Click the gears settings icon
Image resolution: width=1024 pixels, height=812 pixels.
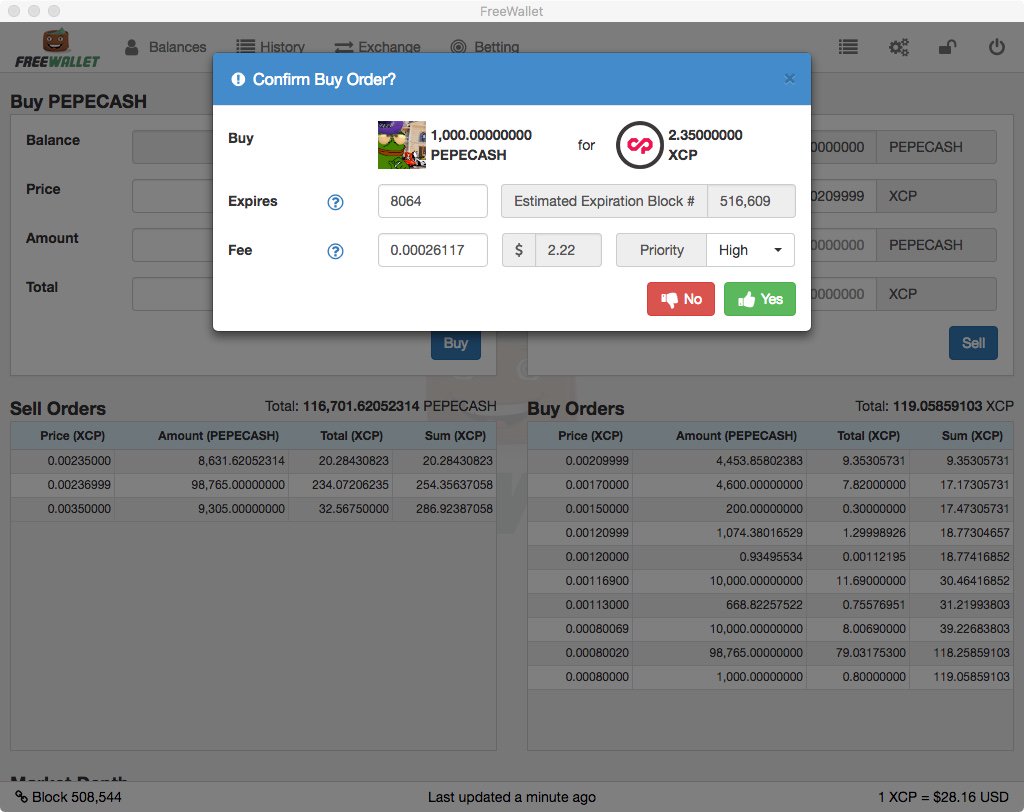tap(898, 46)
